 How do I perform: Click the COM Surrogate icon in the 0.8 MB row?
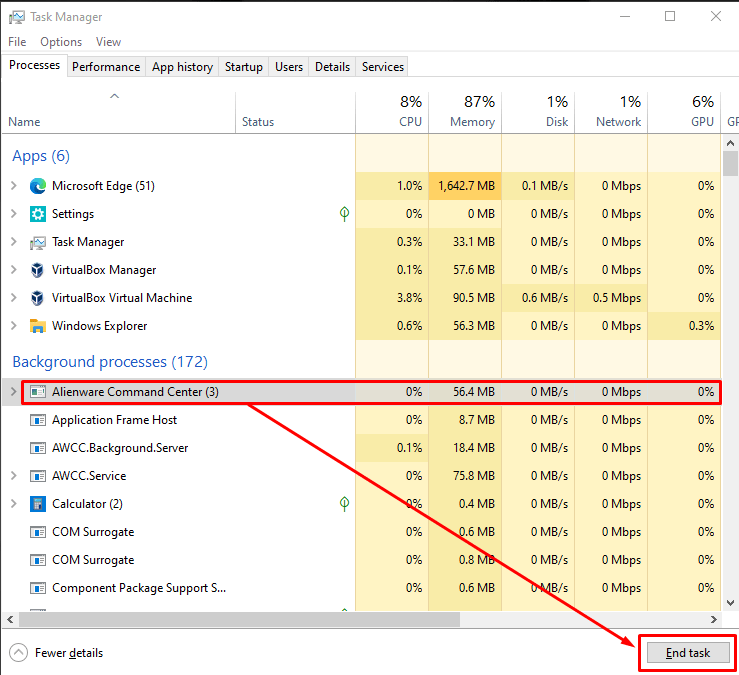pyautogui.click(x=38, y=560)
